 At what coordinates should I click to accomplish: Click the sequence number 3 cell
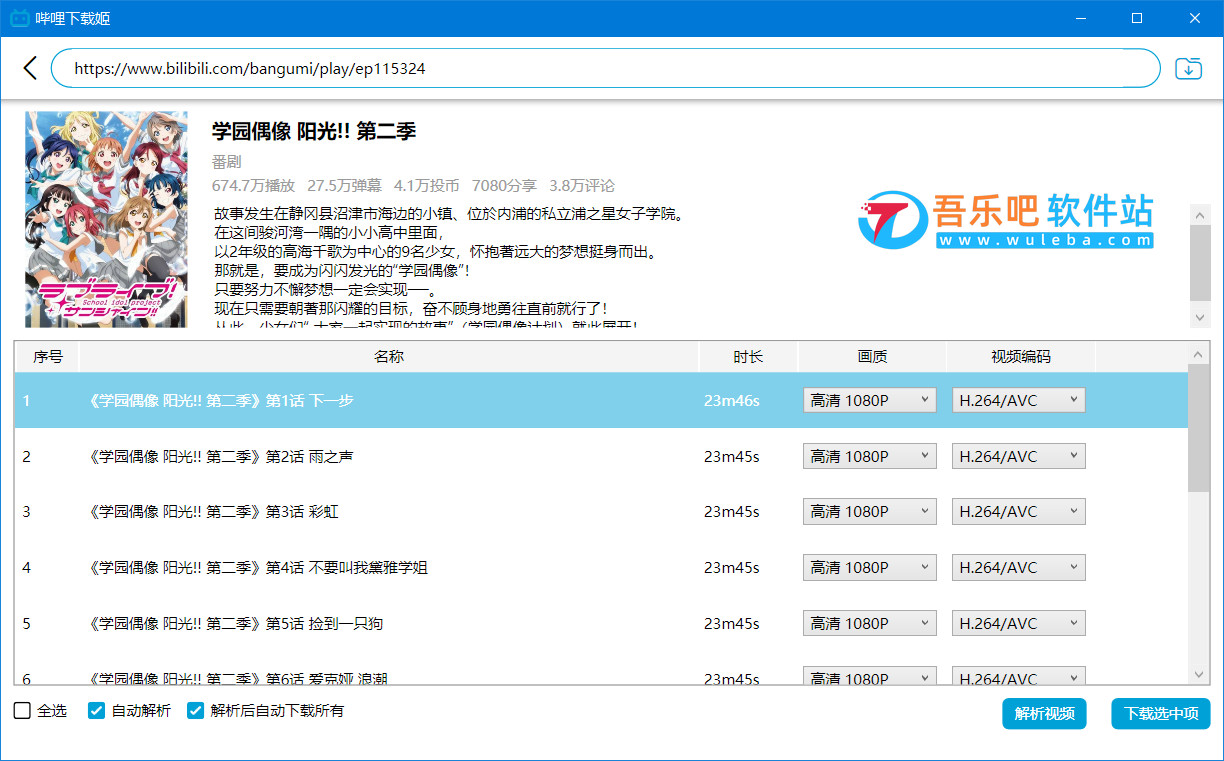[x=27, y=511]
